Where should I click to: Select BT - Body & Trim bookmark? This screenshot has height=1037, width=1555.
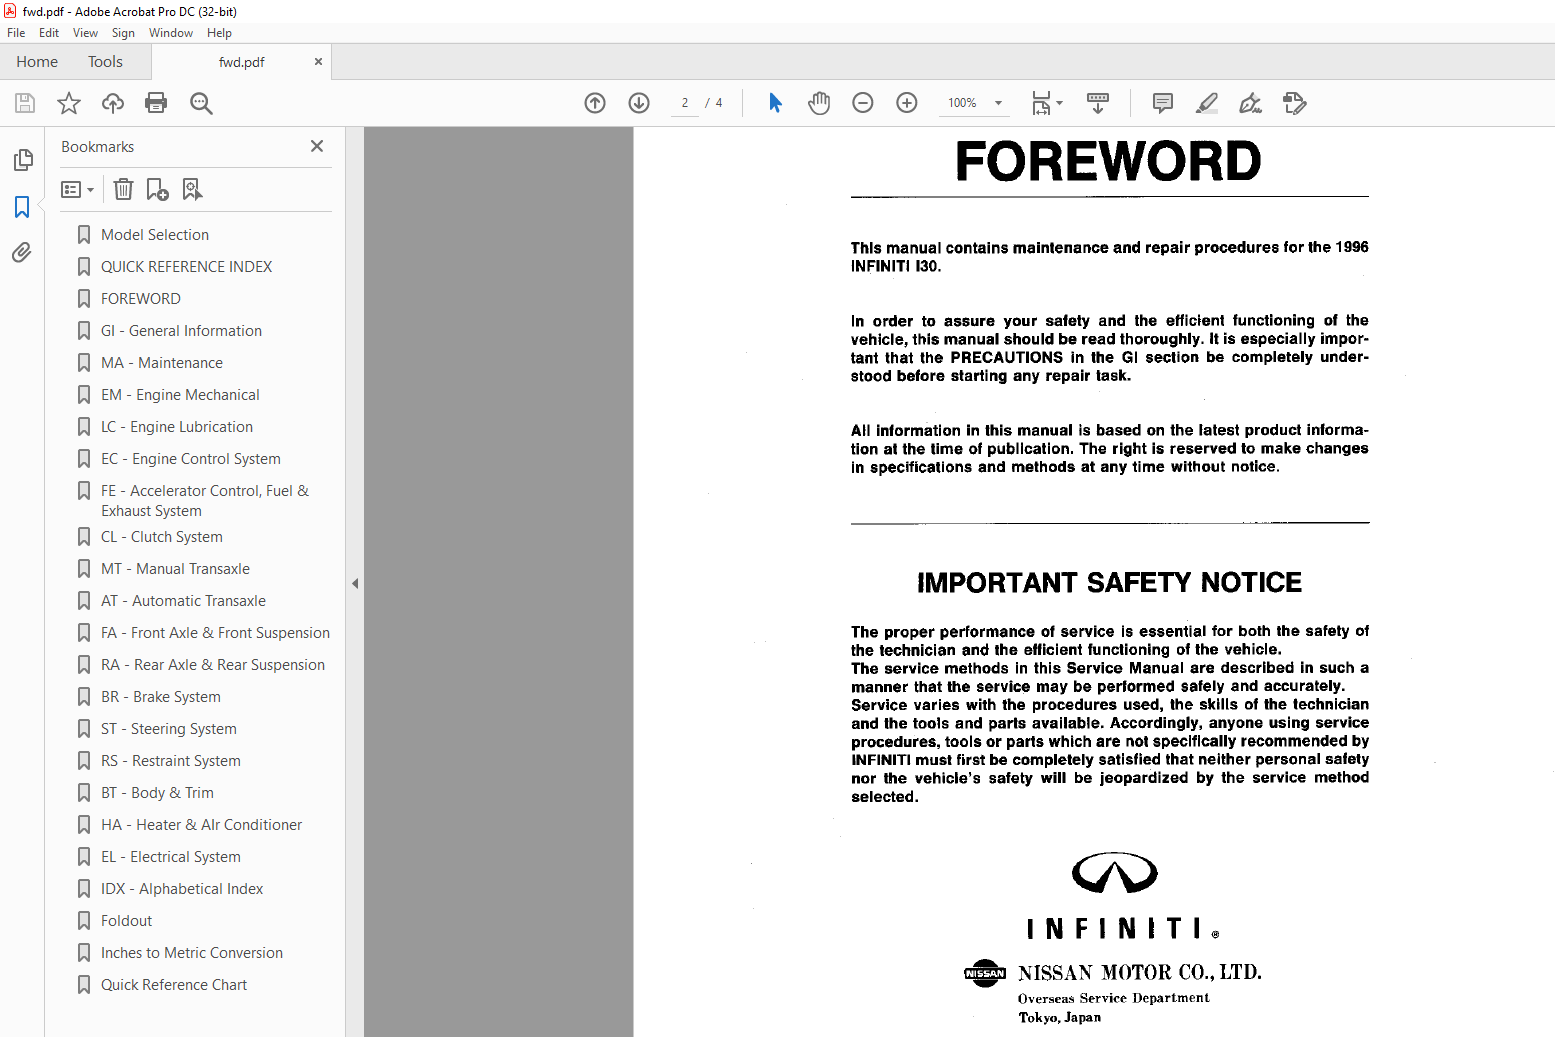[157, 793]
